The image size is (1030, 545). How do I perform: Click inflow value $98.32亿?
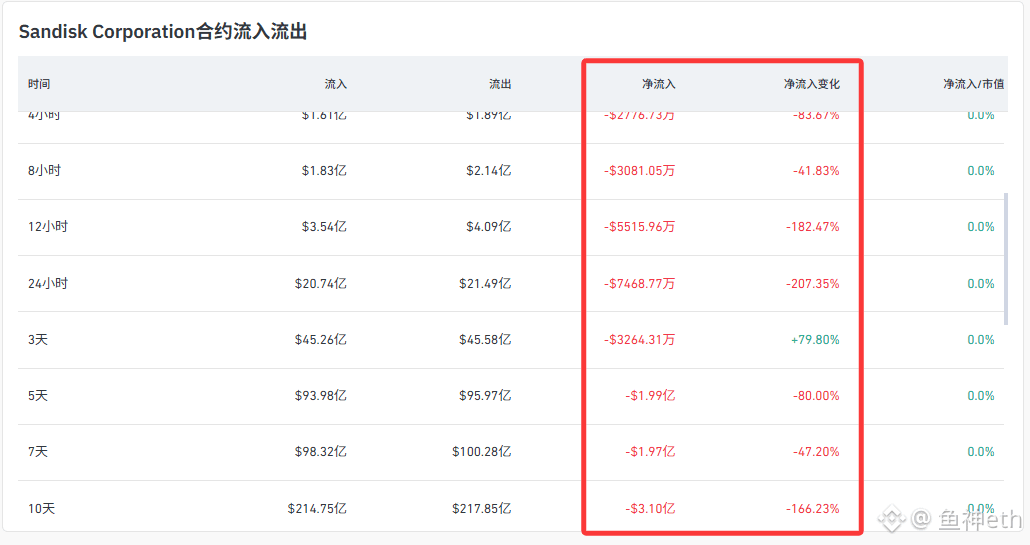coord(321,452)
